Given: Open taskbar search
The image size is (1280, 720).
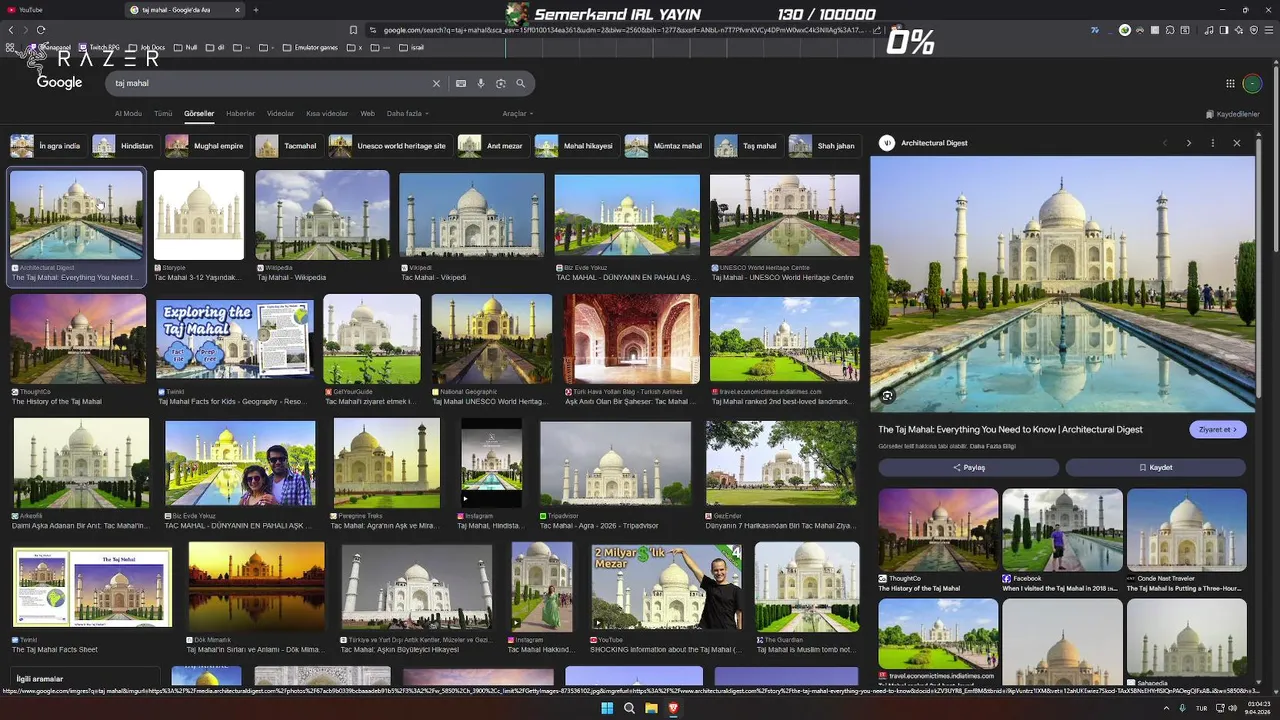Looking at the screenshot, I should coord(629,708).
